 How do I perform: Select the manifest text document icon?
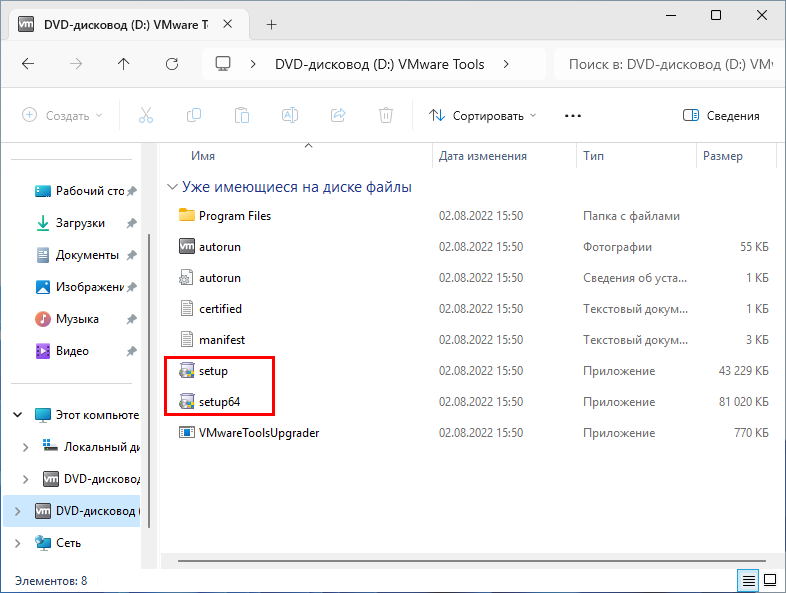[x=186, y=340]
